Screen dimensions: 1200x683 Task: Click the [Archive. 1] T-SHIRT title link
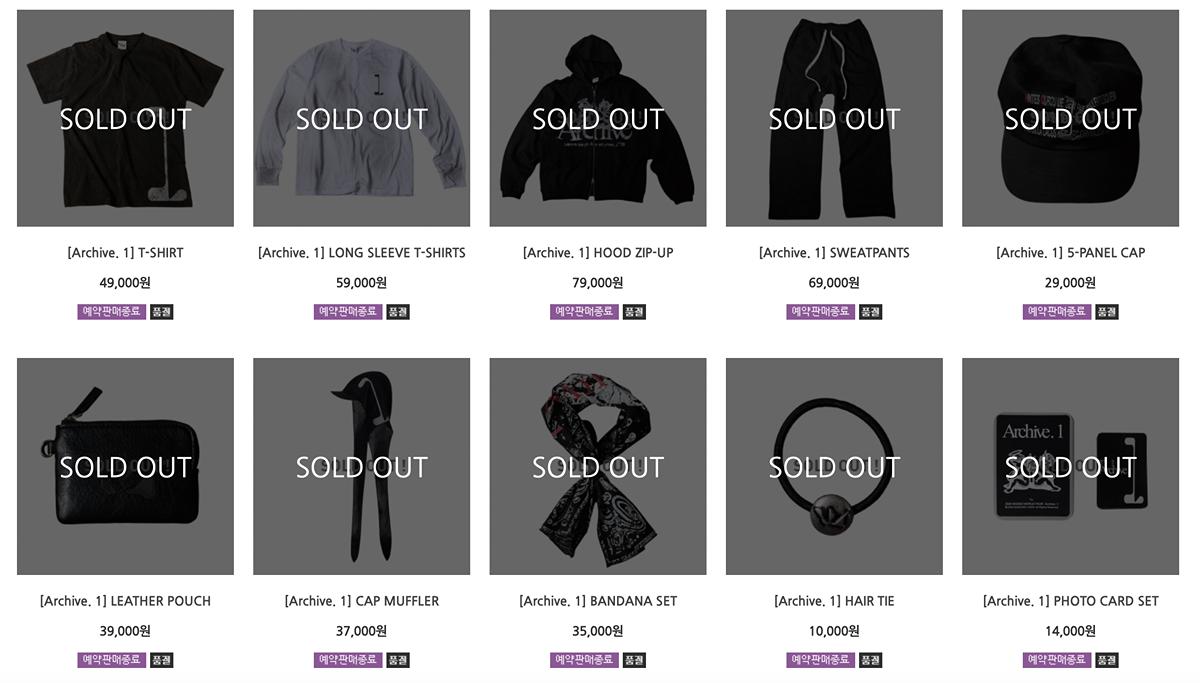click(x=125, y=253)
